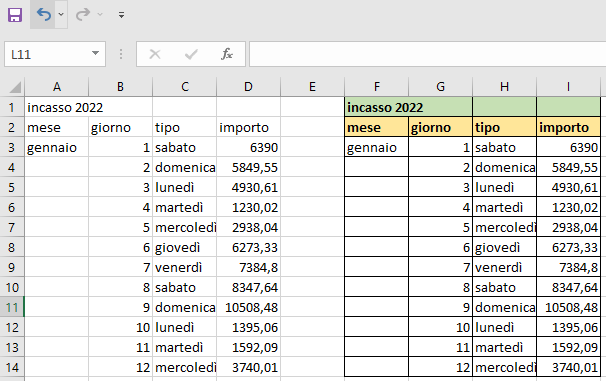606x381 pixels.
Task: Click bold yellow cell I2 'importo'
Action: 568,127
